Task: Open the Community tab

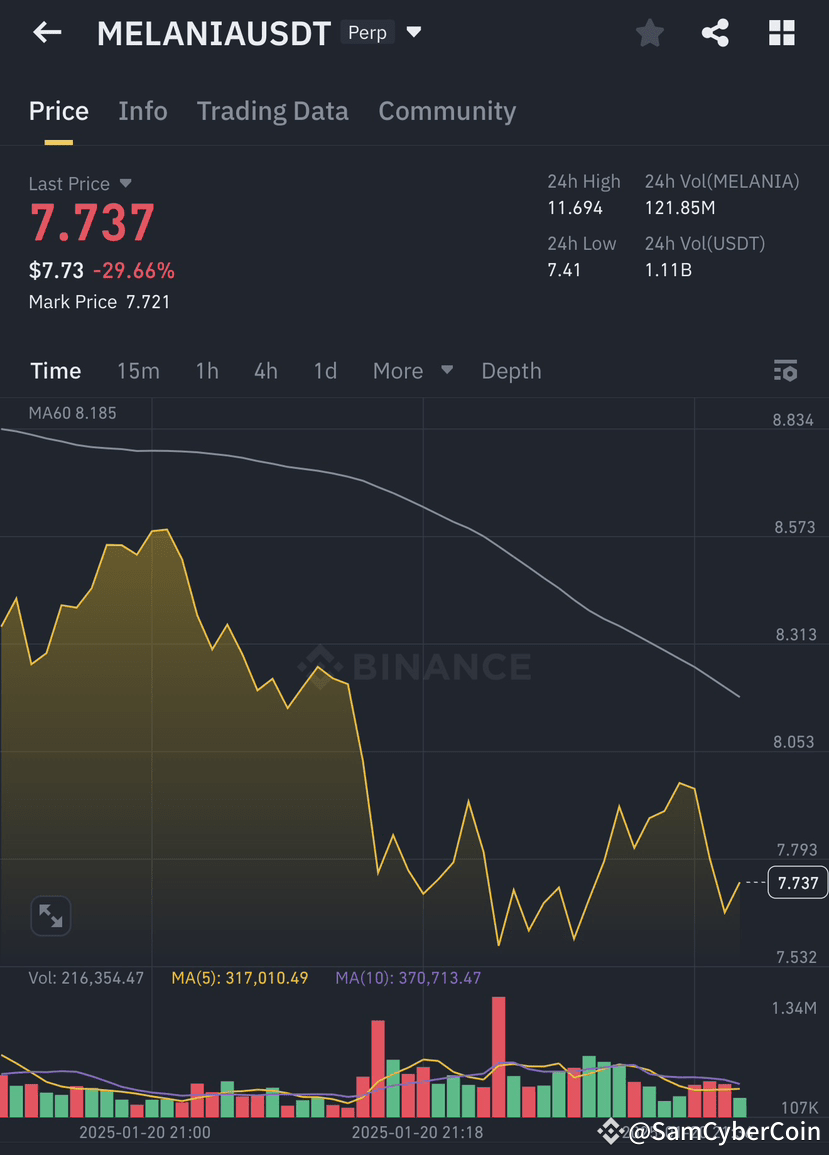Action: point(447,111)
